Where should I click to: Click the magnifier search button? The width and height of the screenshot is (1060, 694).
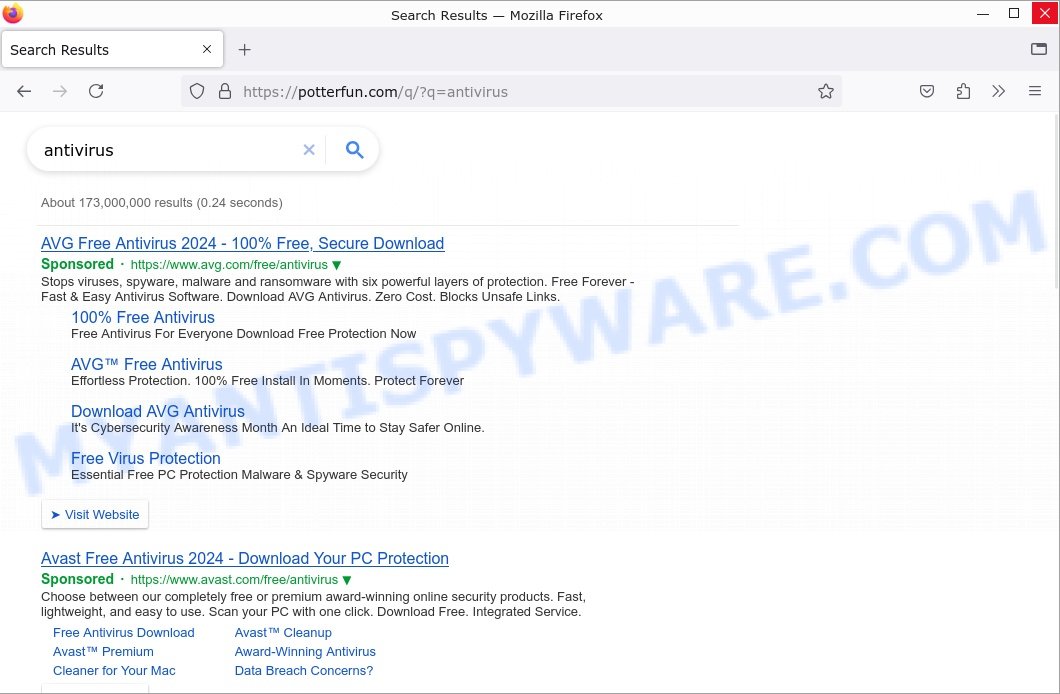[354, 150]
